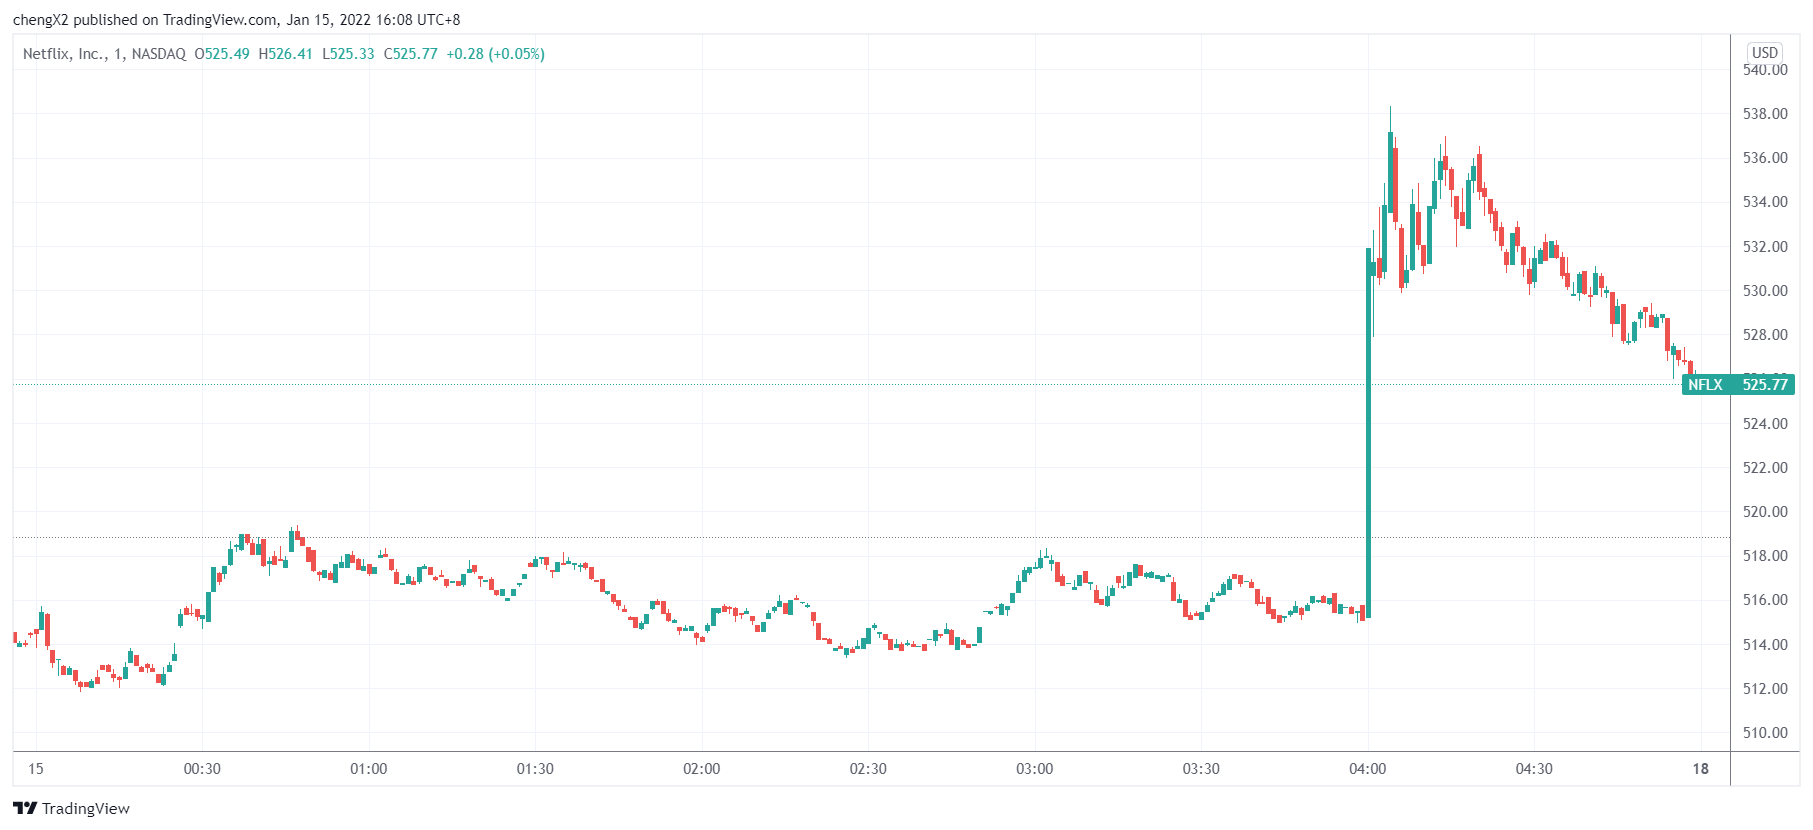Click the open price value O525.49
Screen dimensions: 1813x830
coord(222,54)
